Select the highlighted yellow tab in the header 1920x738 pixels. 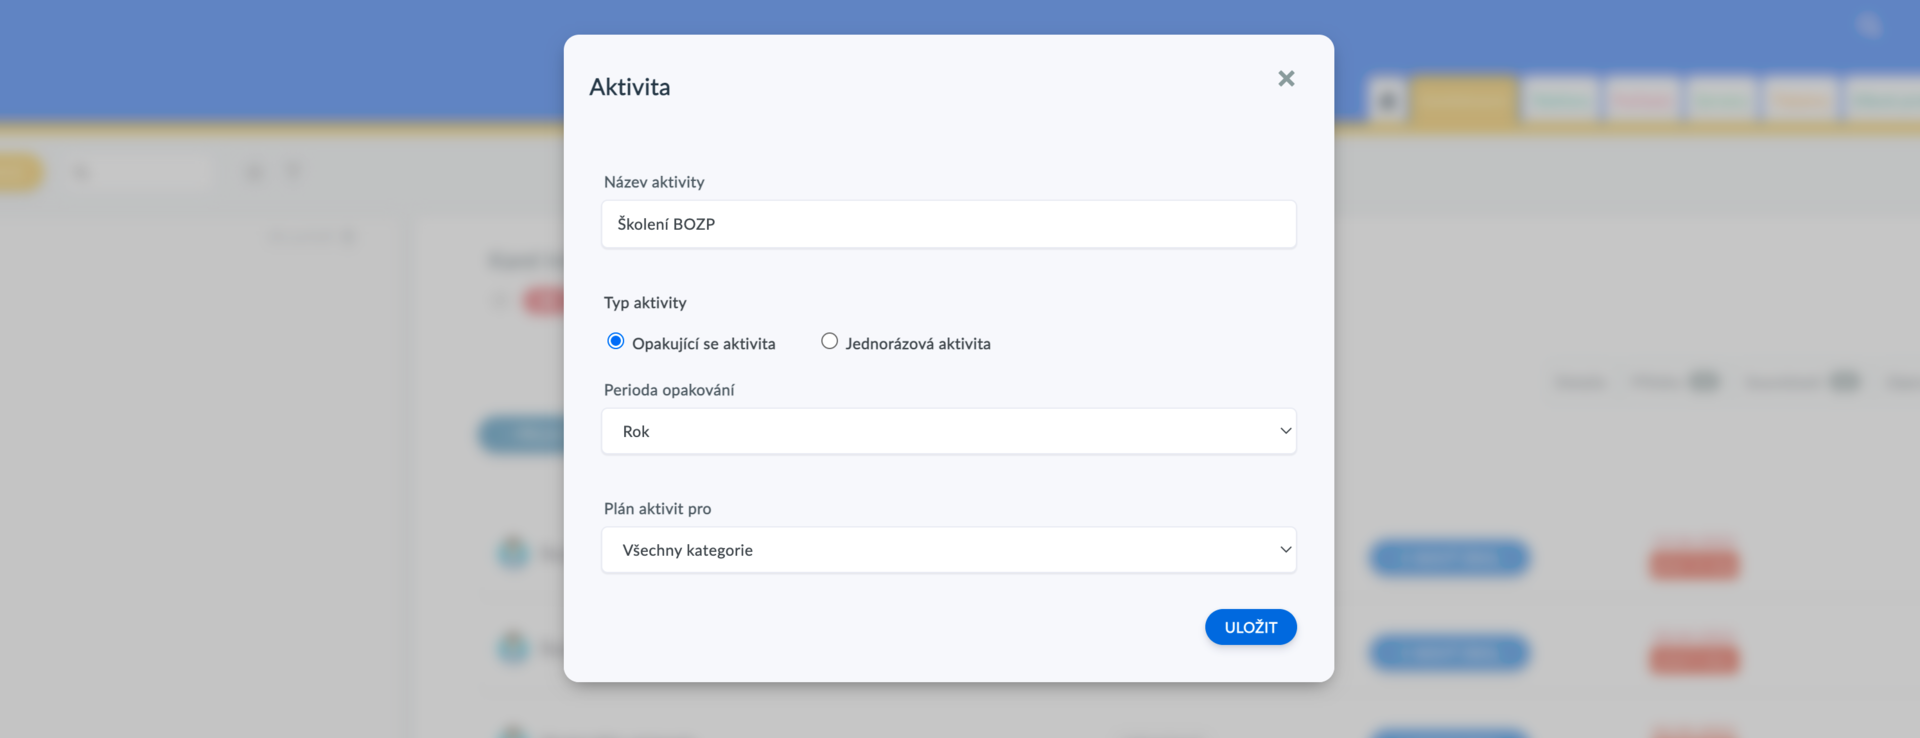click(1463, 99)
